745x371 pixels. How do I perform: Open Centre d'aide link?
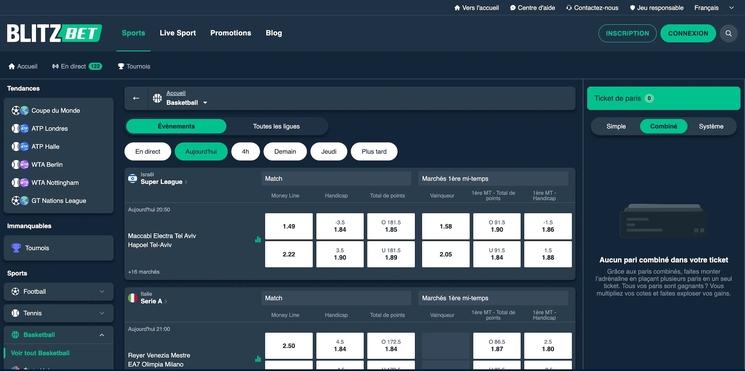[532, 8]
